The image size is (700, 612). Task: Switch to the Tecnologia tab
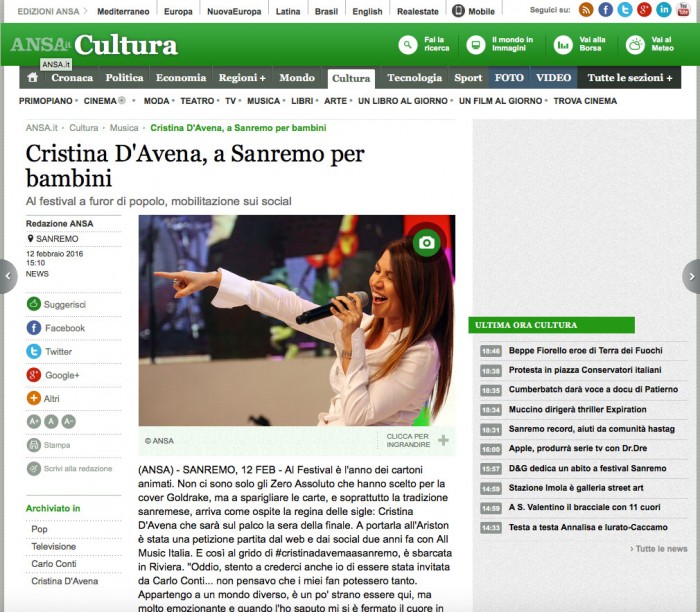coord(414,78)
